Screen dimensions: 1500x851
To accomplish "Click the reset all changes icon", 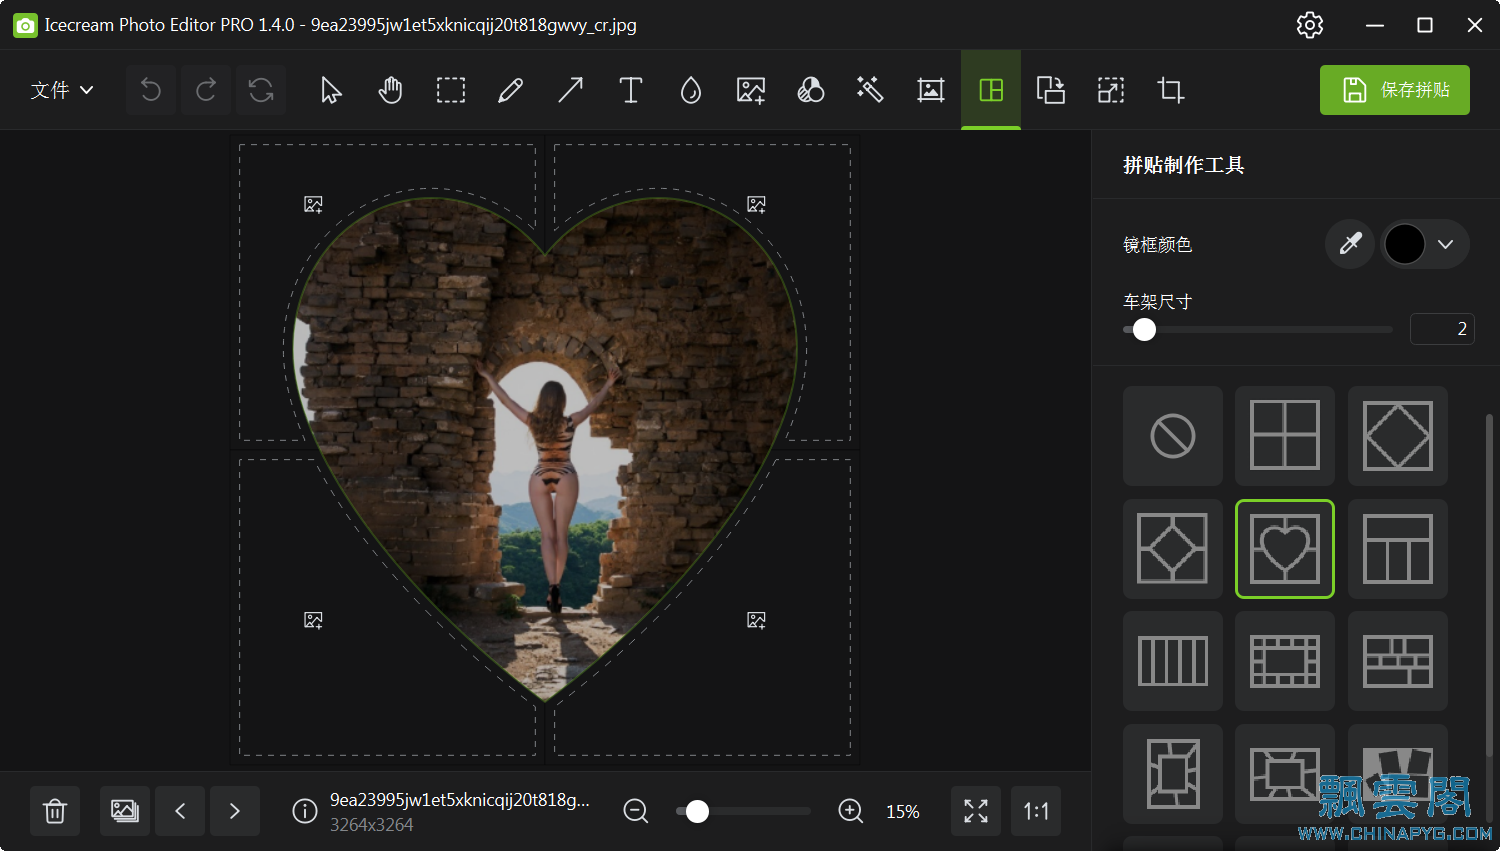I will pyautogui.click(x=261, y=90).
